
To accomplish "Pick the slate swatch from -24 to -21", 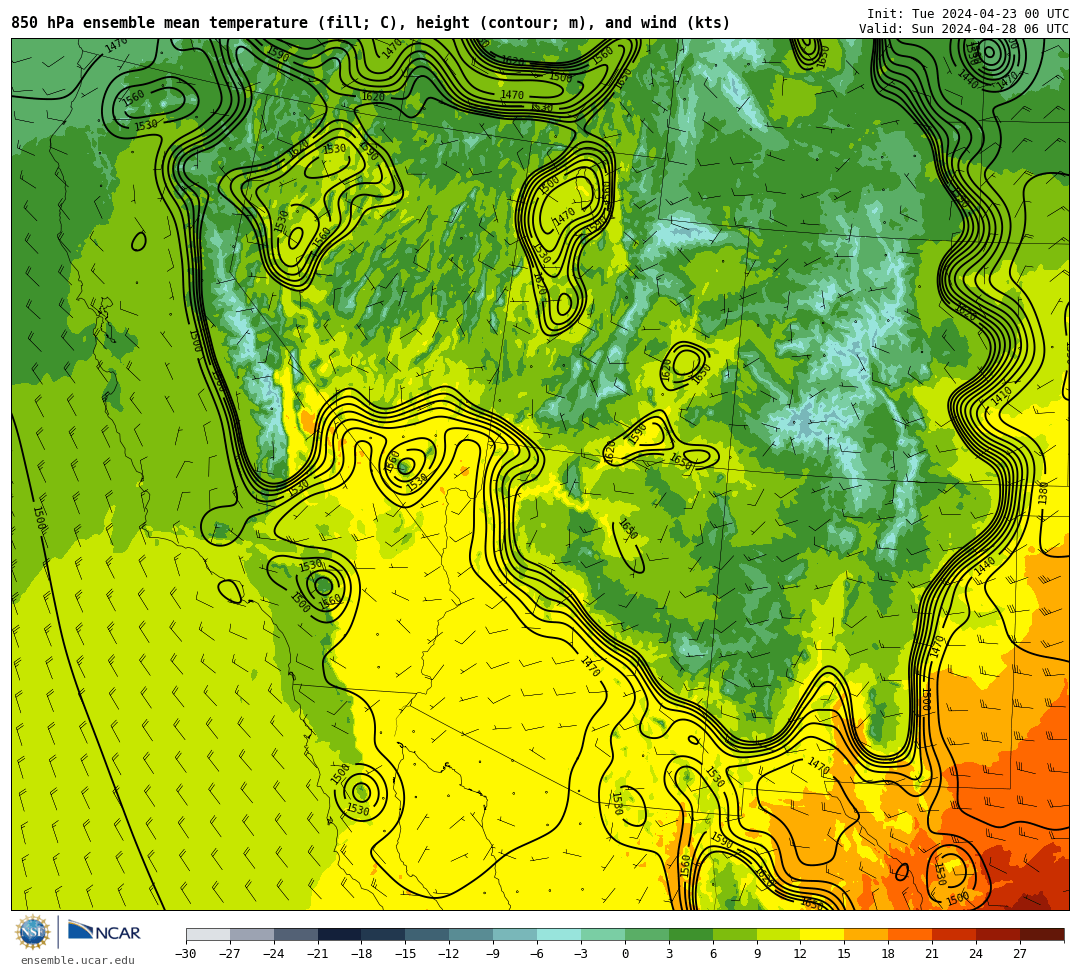I will pyautogui.click(x=296, y=934).
